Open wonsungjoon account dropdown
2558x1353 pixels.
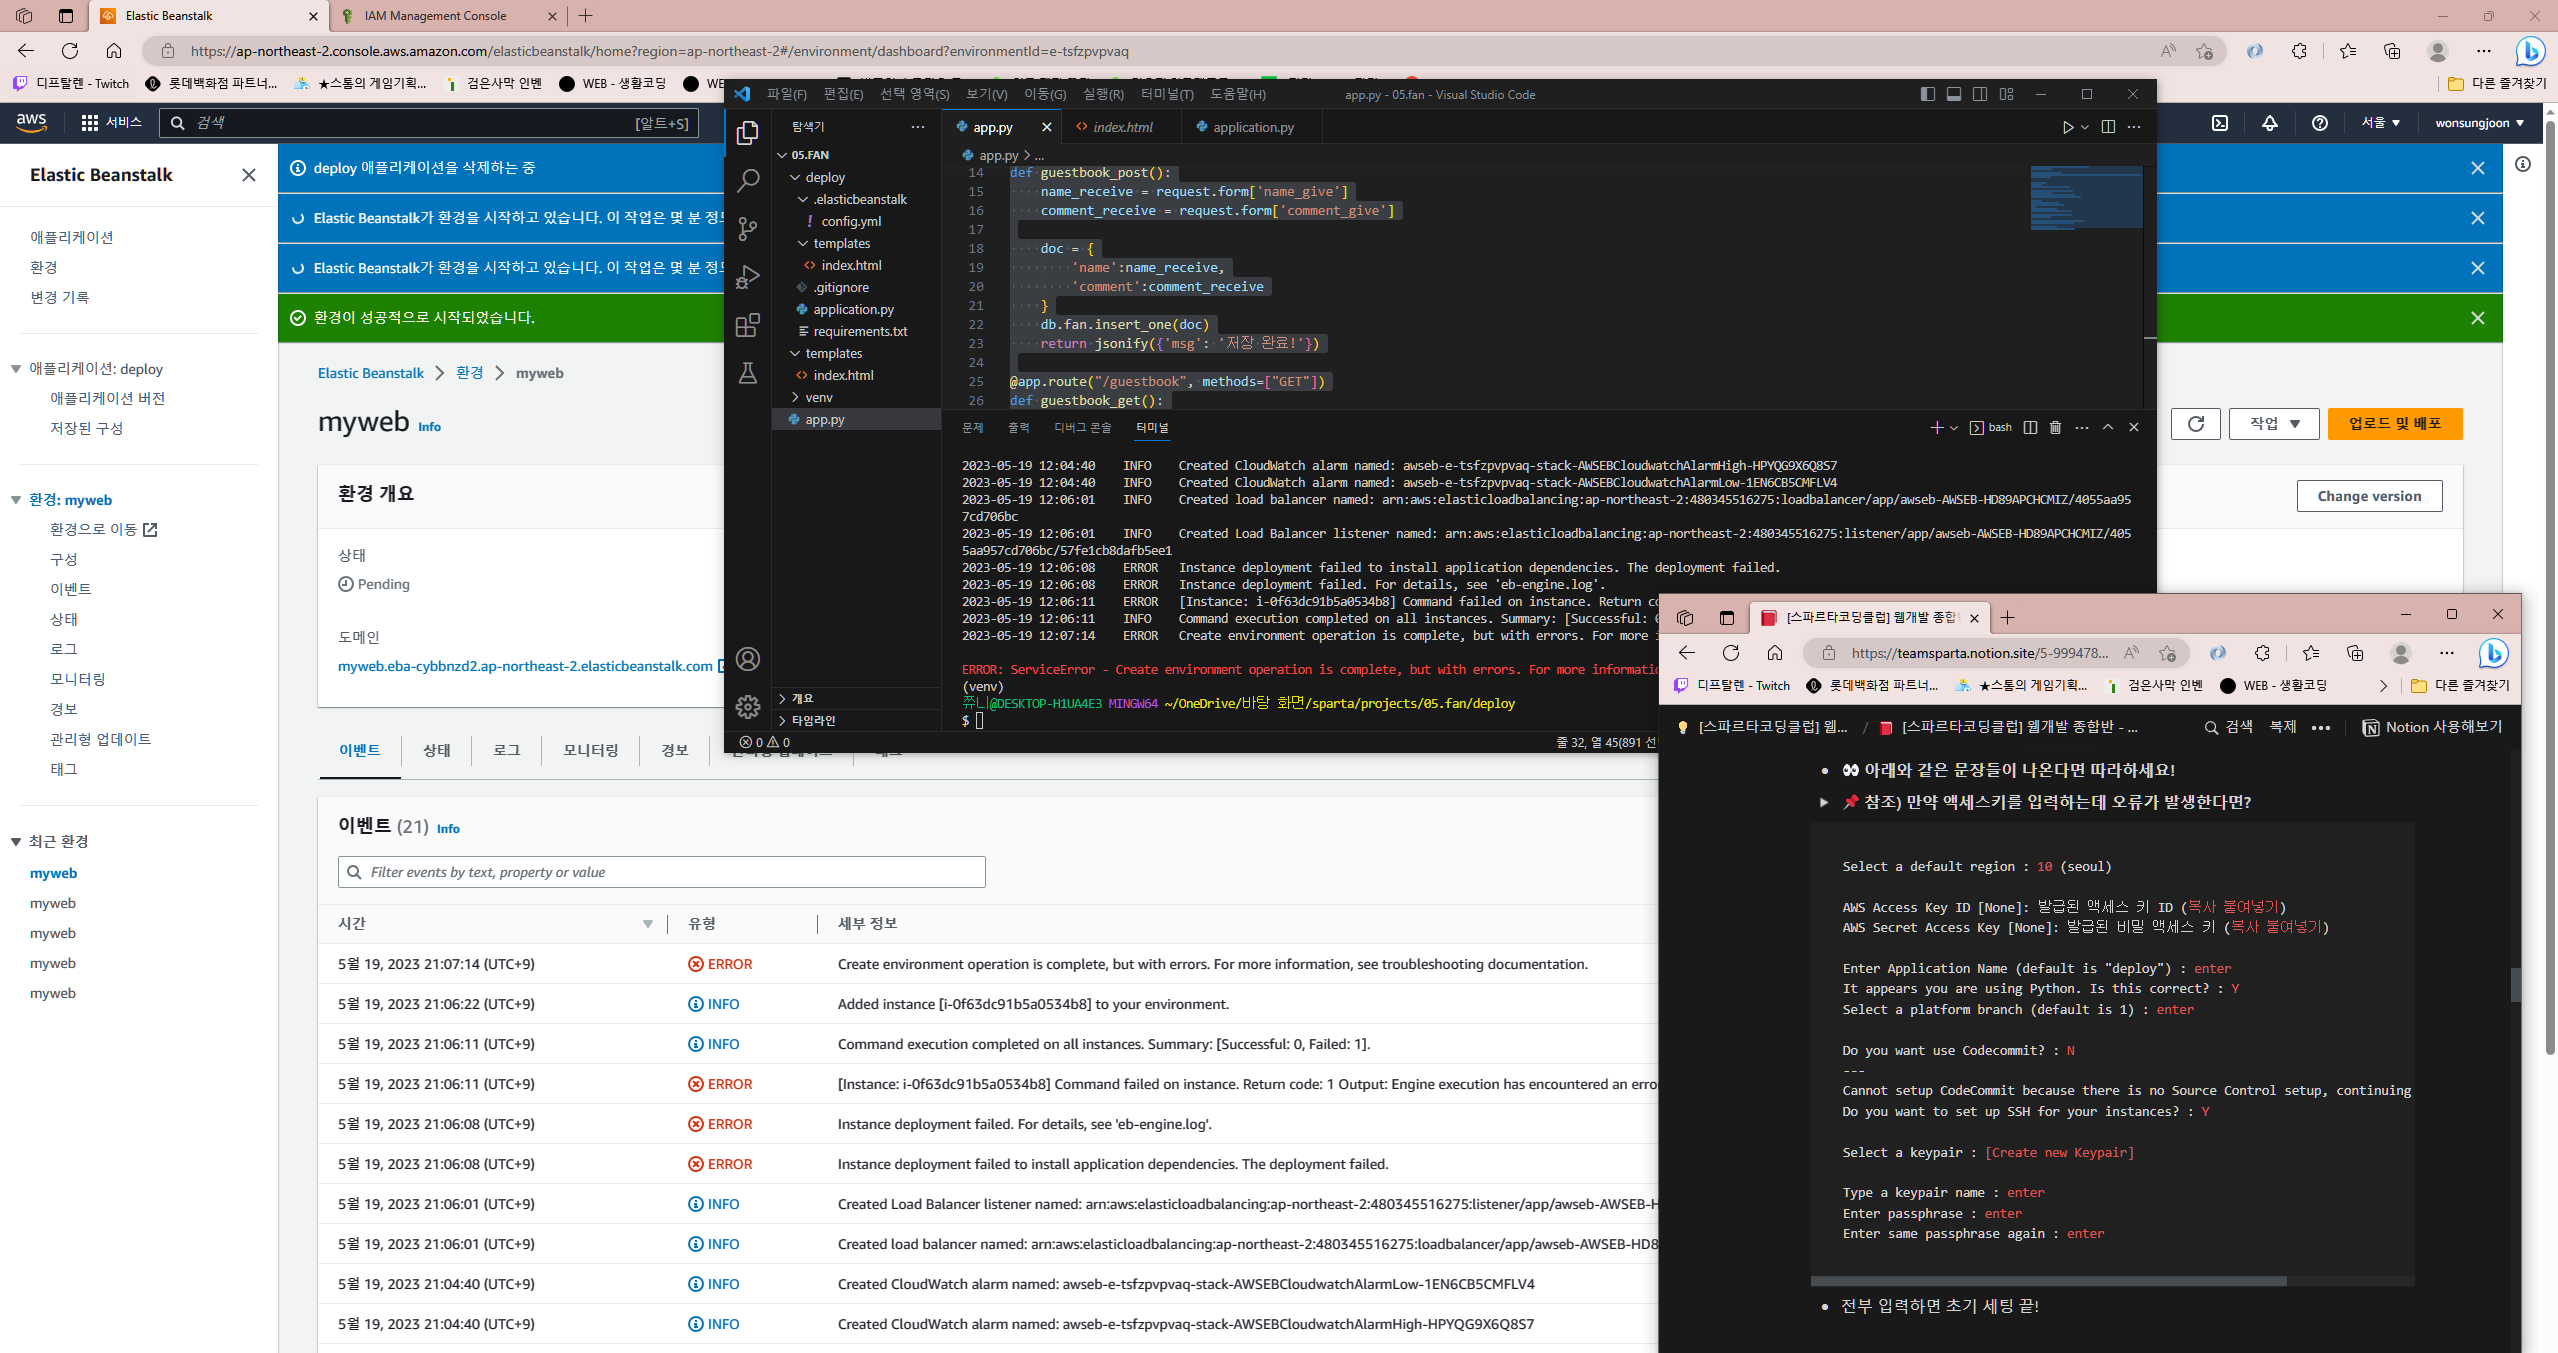2479,123
